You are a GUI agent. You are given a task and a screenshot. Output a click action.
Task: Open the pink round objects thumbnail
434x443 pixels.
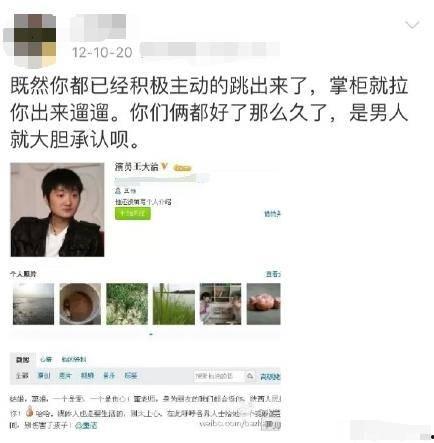coord(264,304)
